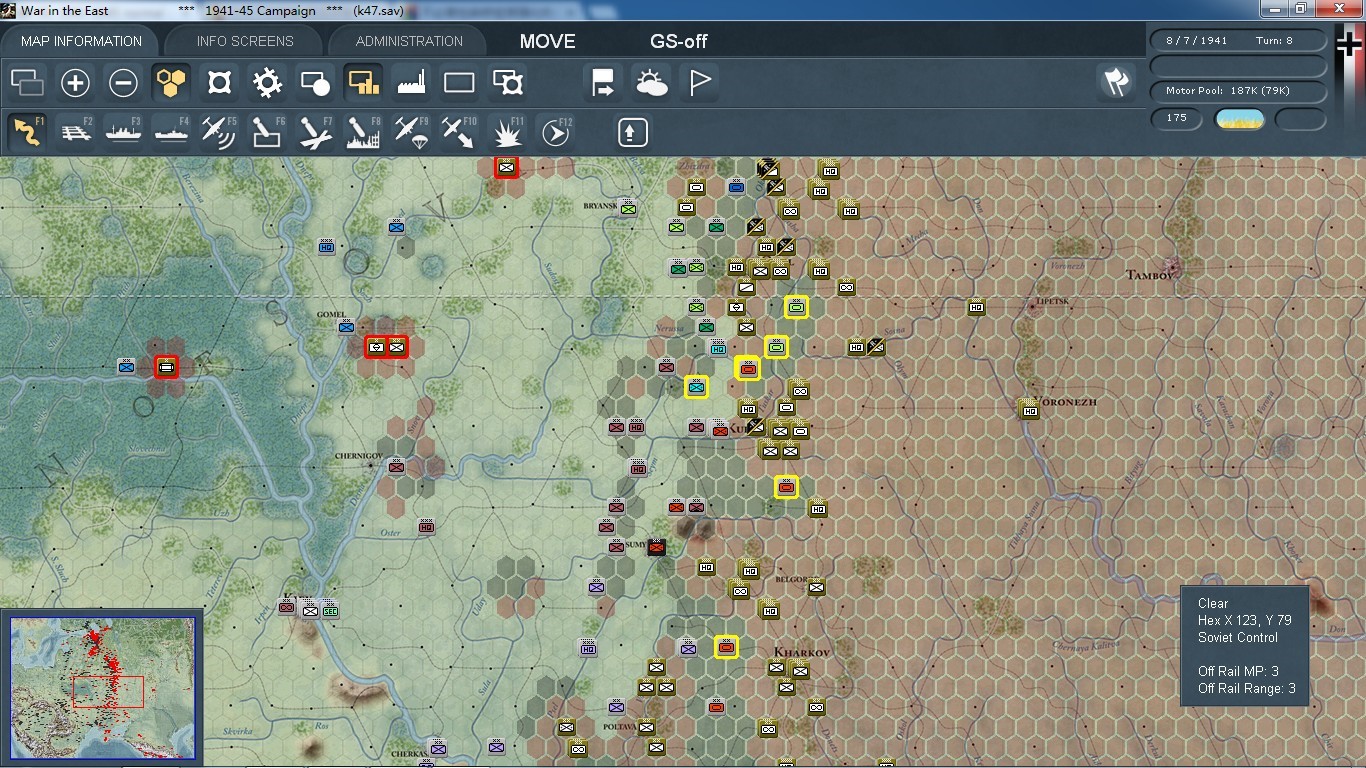Select the red-bordered unit west of Gomel

point(167,367)
